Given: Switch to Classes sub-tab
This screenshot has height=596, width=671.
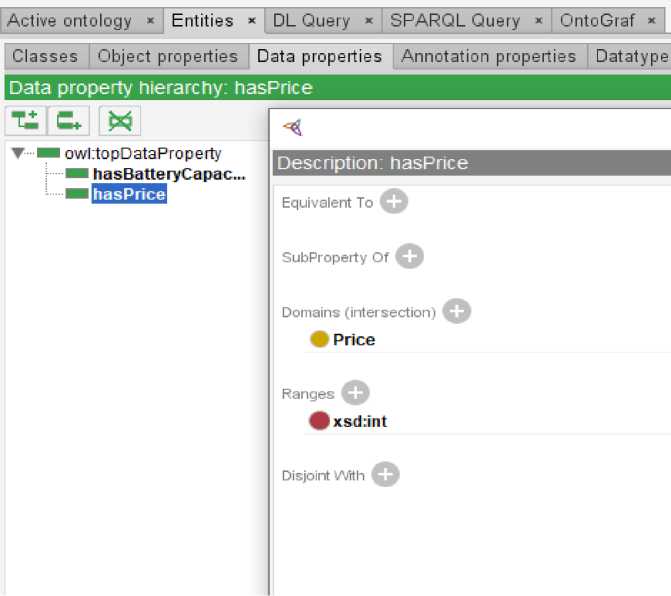Looking at the screenshot, I should [45, 56].
